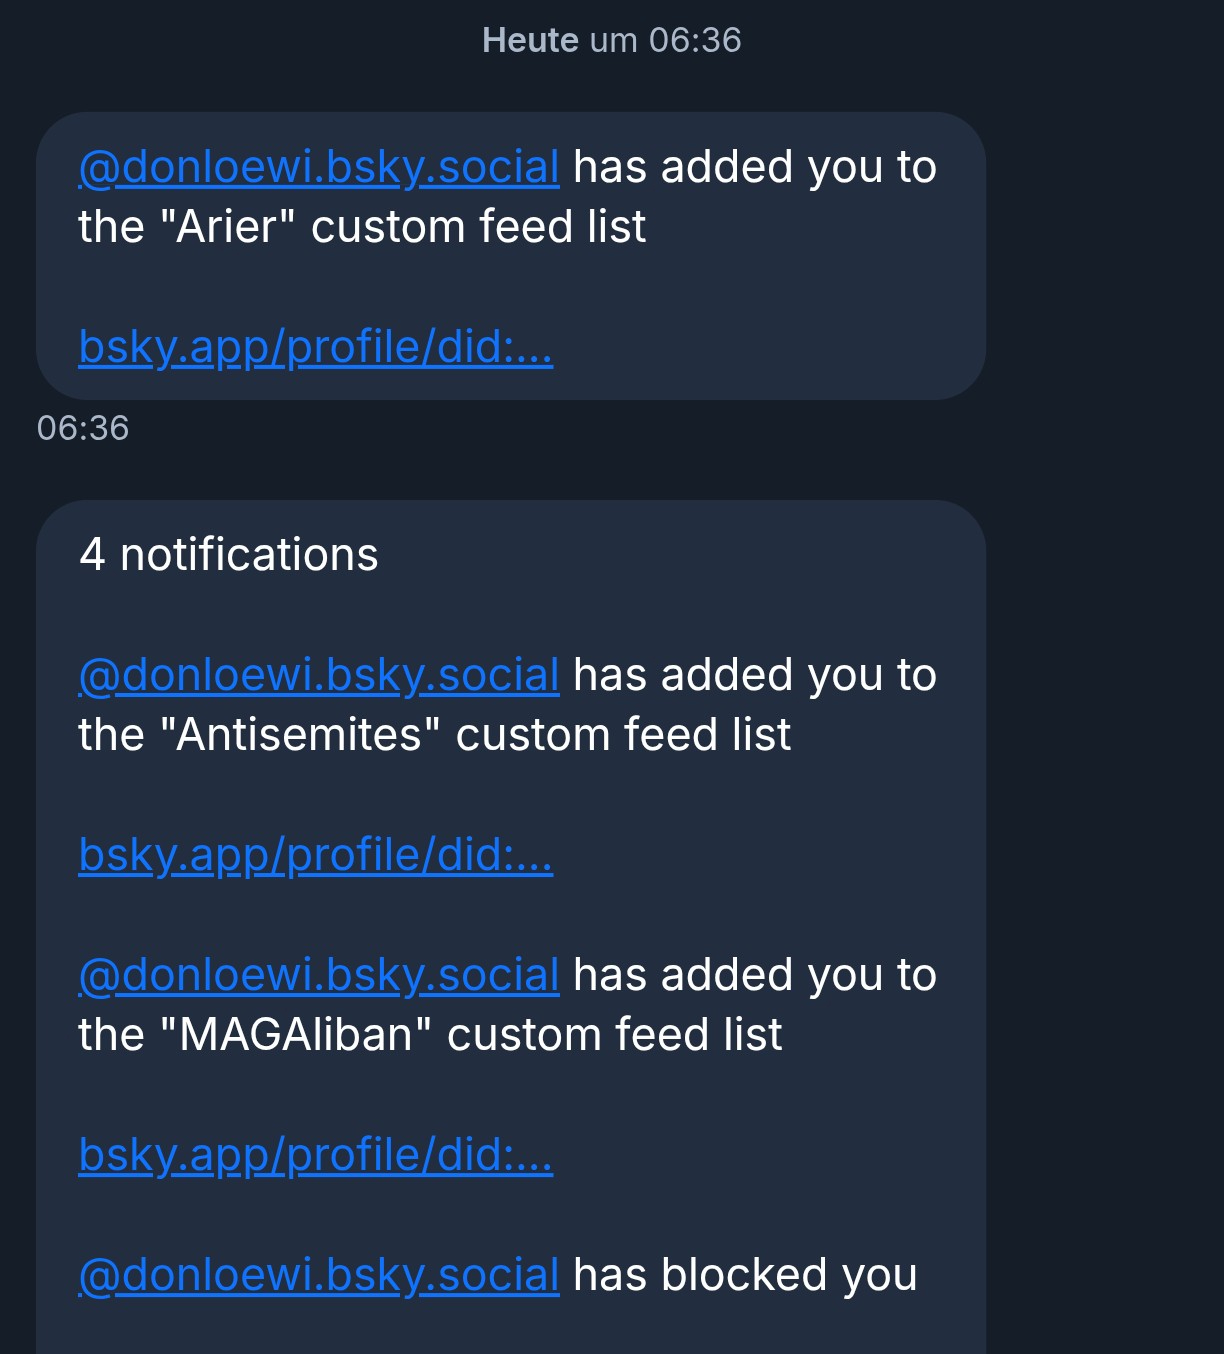Image resolution: width=1224 pixels, height=1354 pixels.
Task: Click the 06:36 timestamp below the first message
Action: [x=83, y=428]
